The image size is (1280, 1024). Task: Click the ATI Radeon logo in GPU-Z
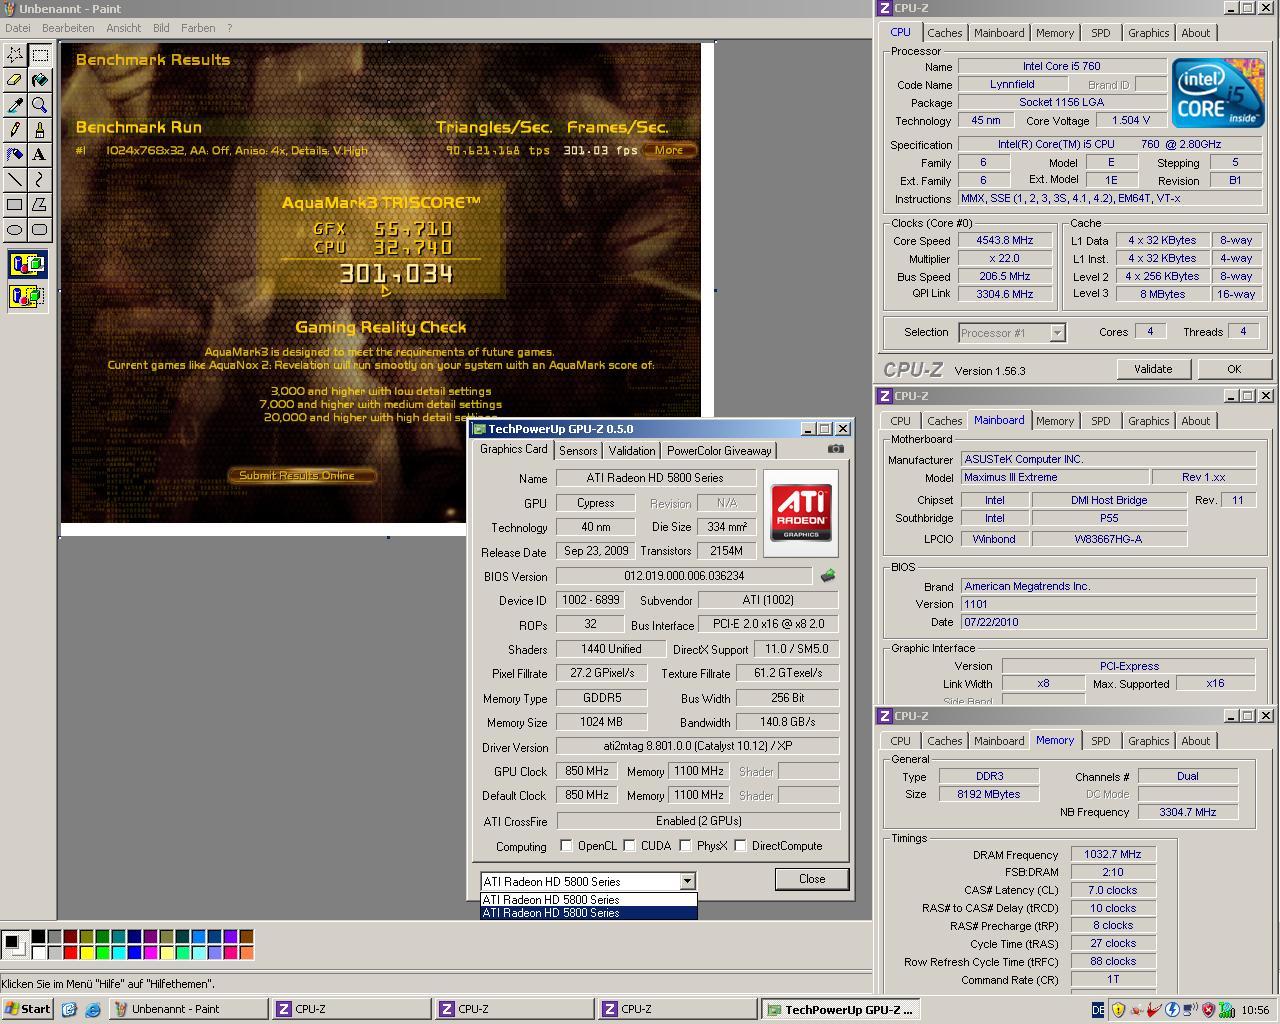(801, 514)
